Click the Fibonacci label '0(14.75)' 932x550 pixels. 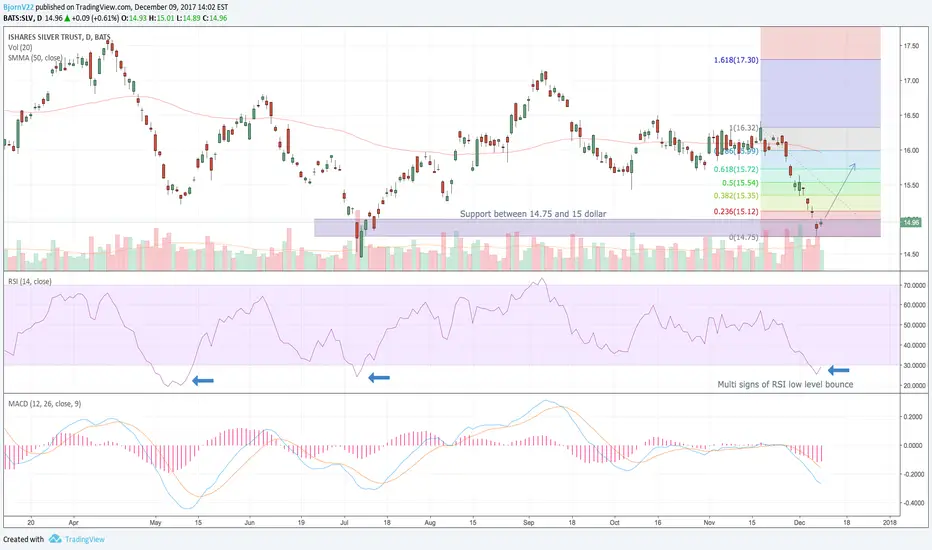744,237
